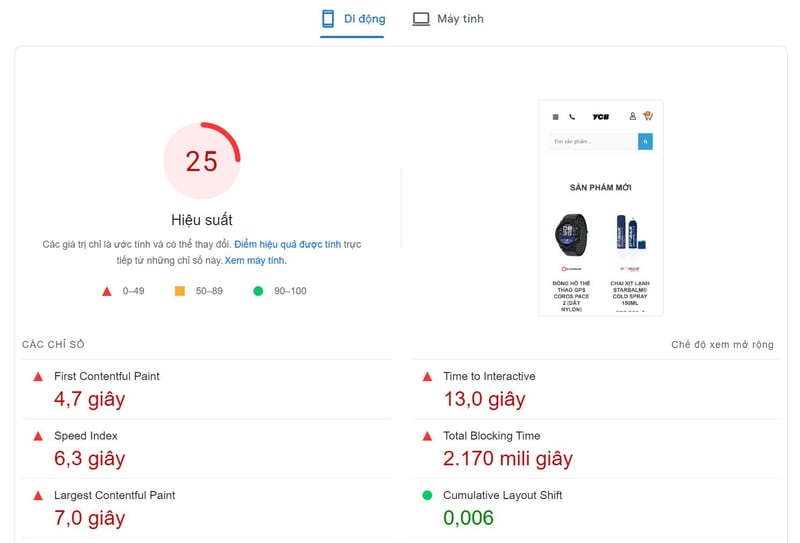Click the red triangle beside First Contentful Paint

(x=38, y=377)
